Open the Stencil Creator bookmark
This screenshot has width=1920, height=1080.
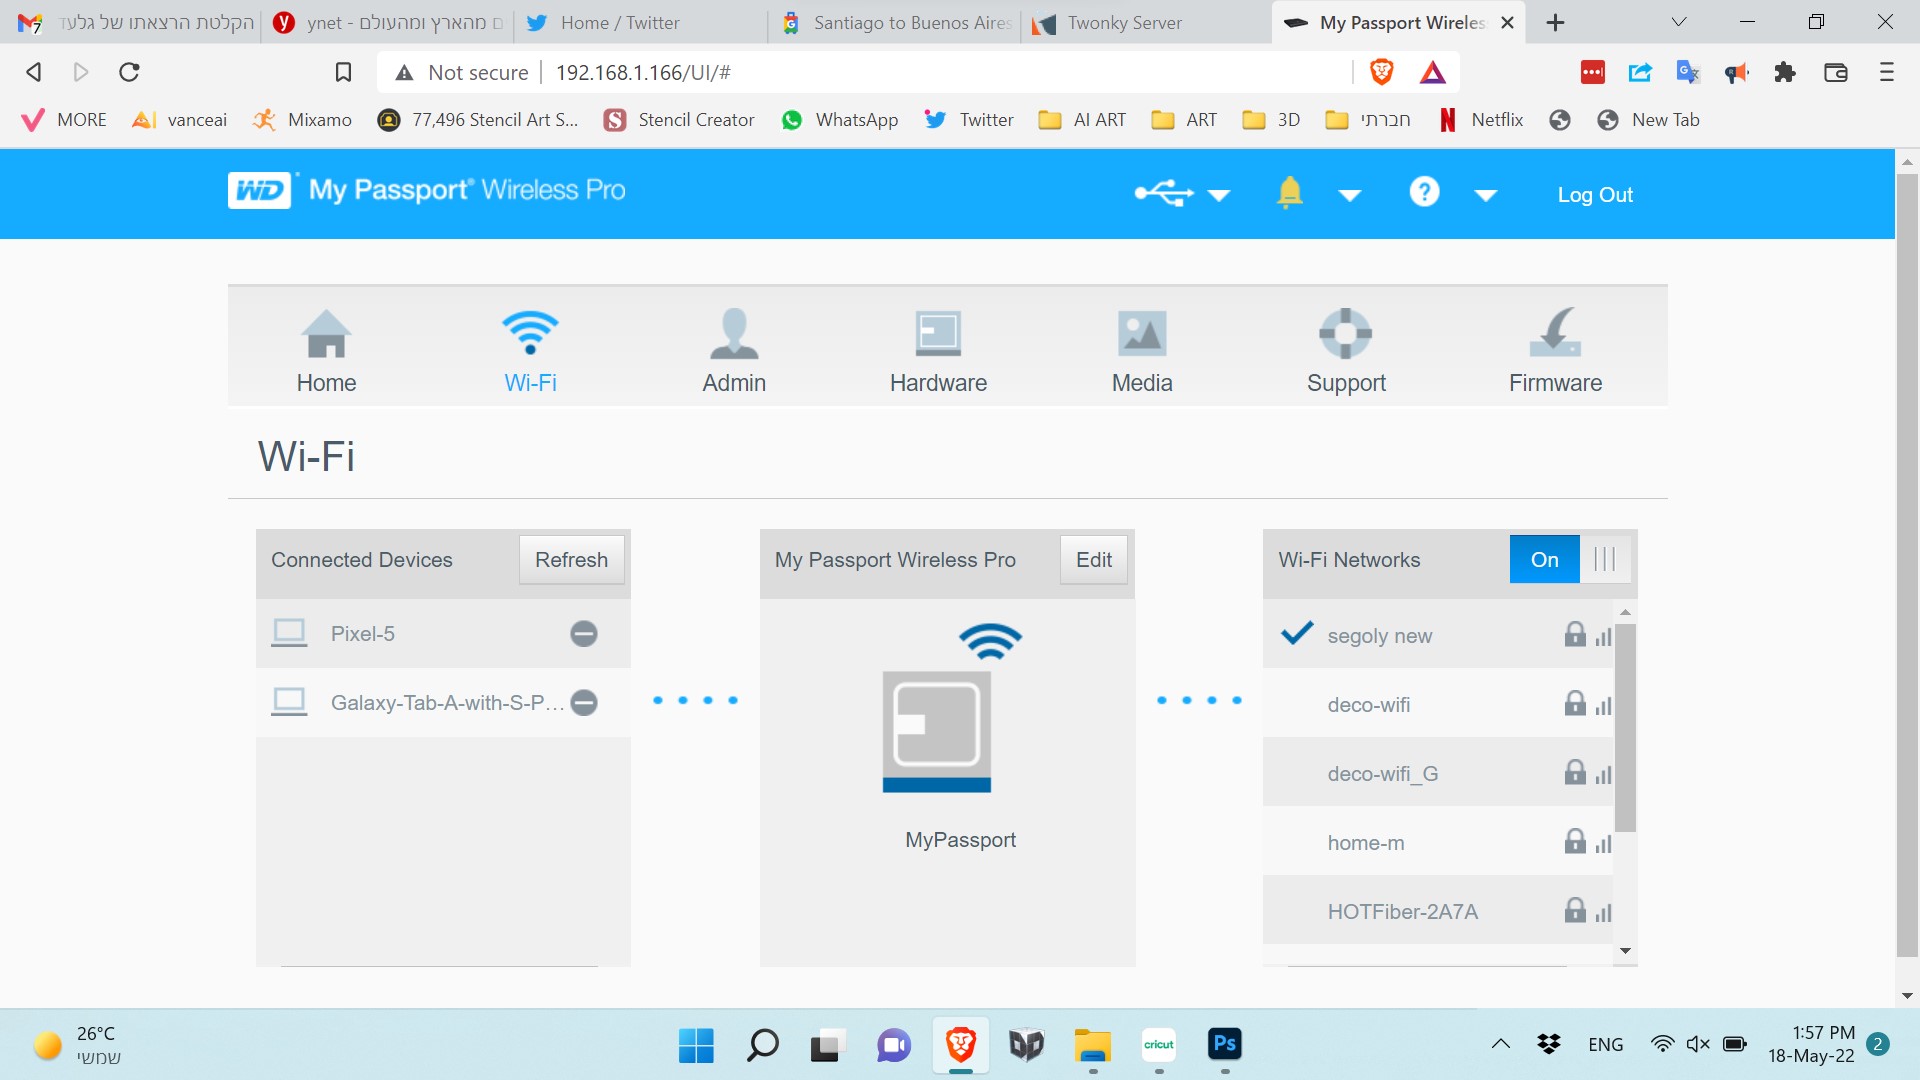679,120
